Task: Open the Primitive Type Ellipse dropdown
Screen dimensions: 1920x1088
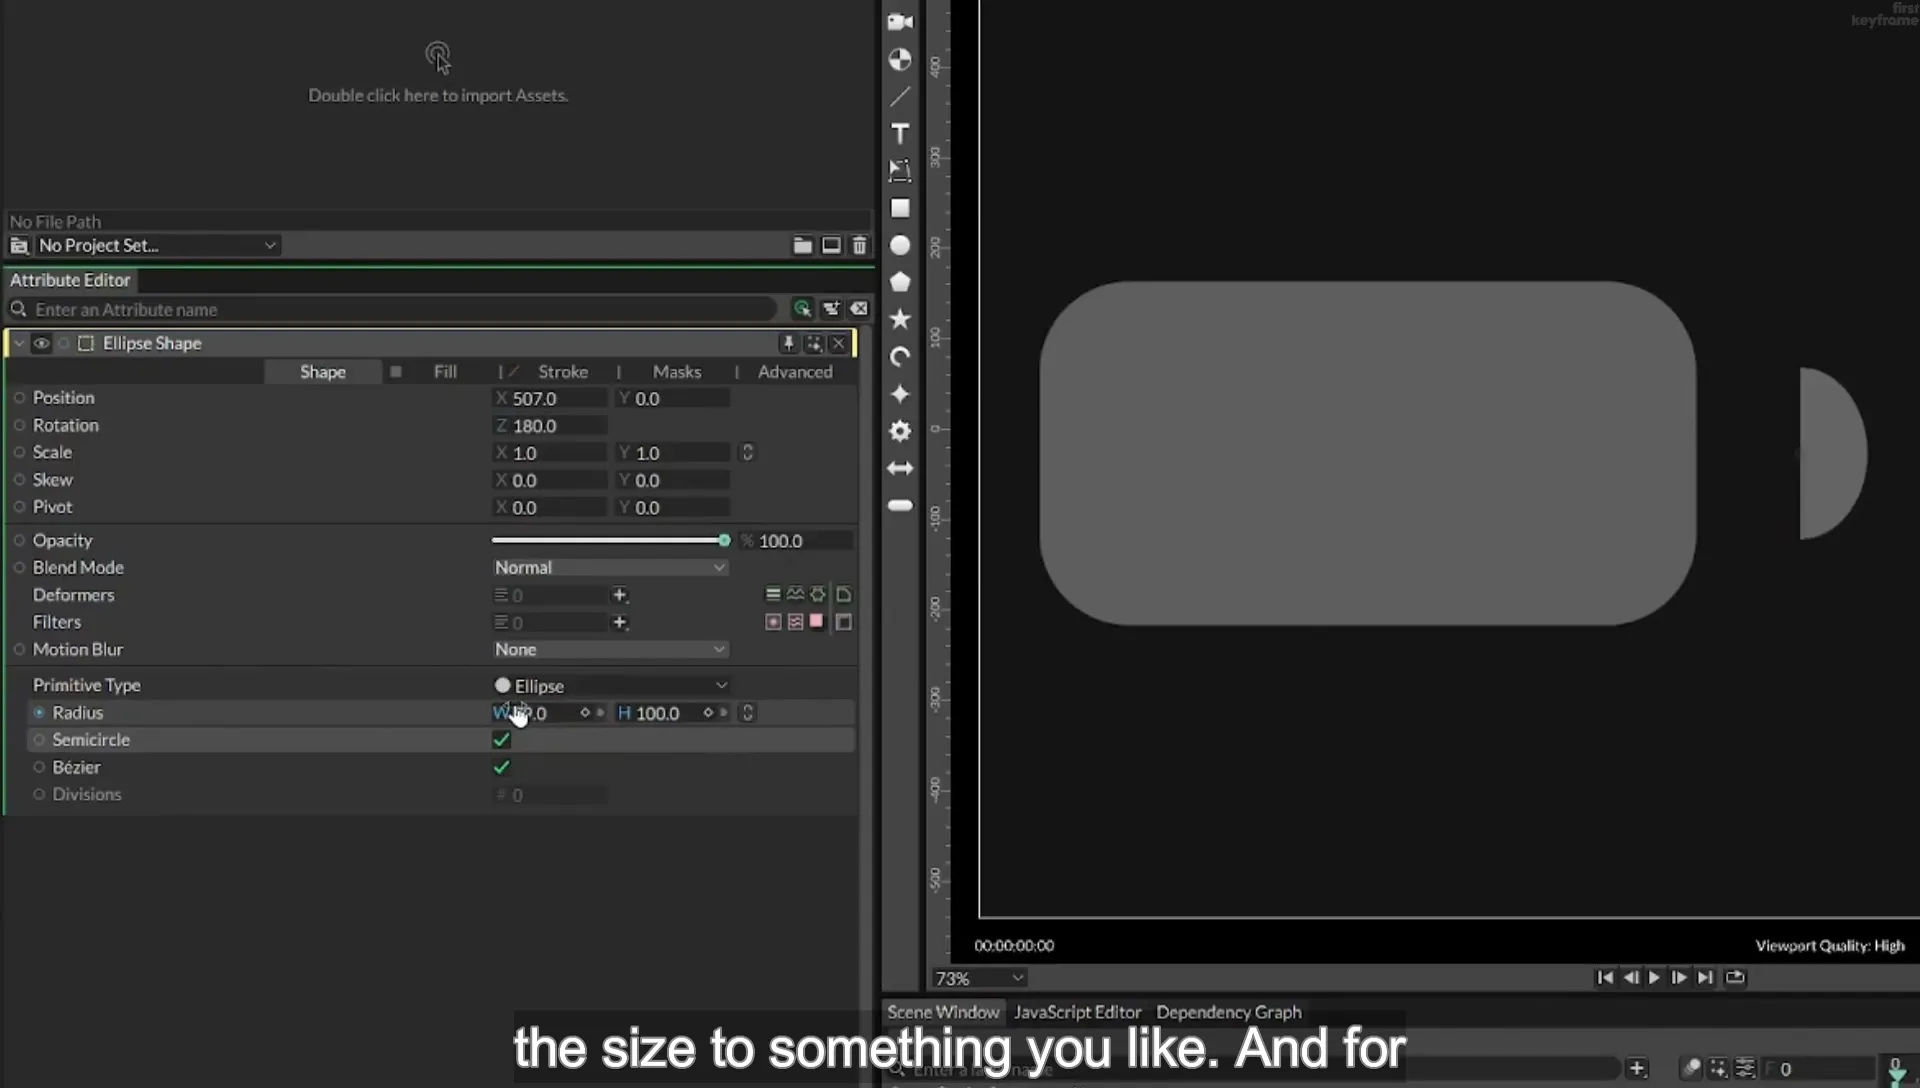Action: click(x=609, y=685)
